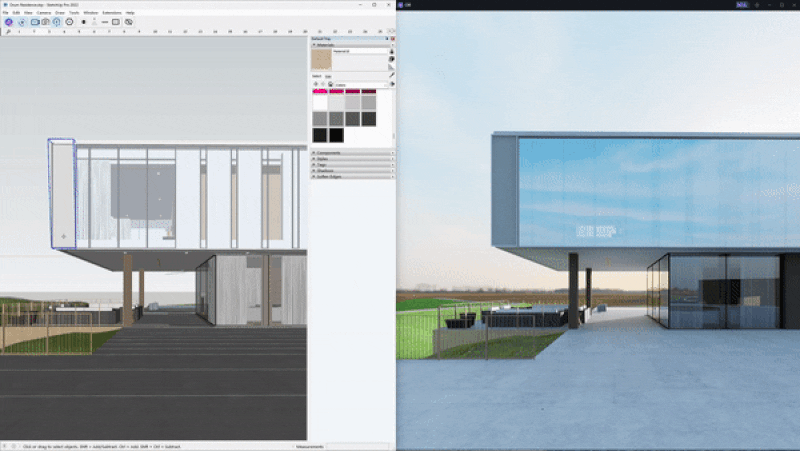The height and width of the screenshot is (451, 800).
Task: Click the In Model home icon
Action: [330, 84]
